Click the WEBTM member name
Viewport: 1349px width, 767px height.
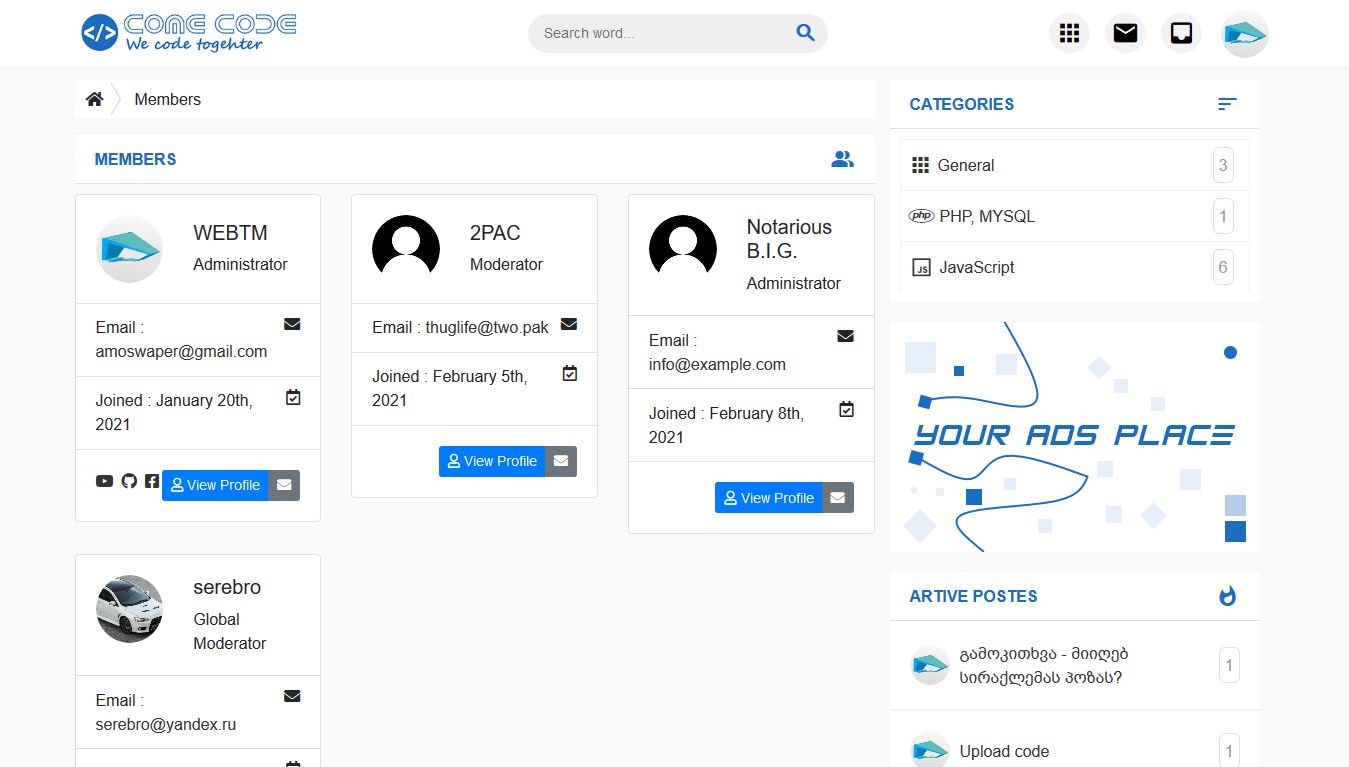tap(230, 233)
